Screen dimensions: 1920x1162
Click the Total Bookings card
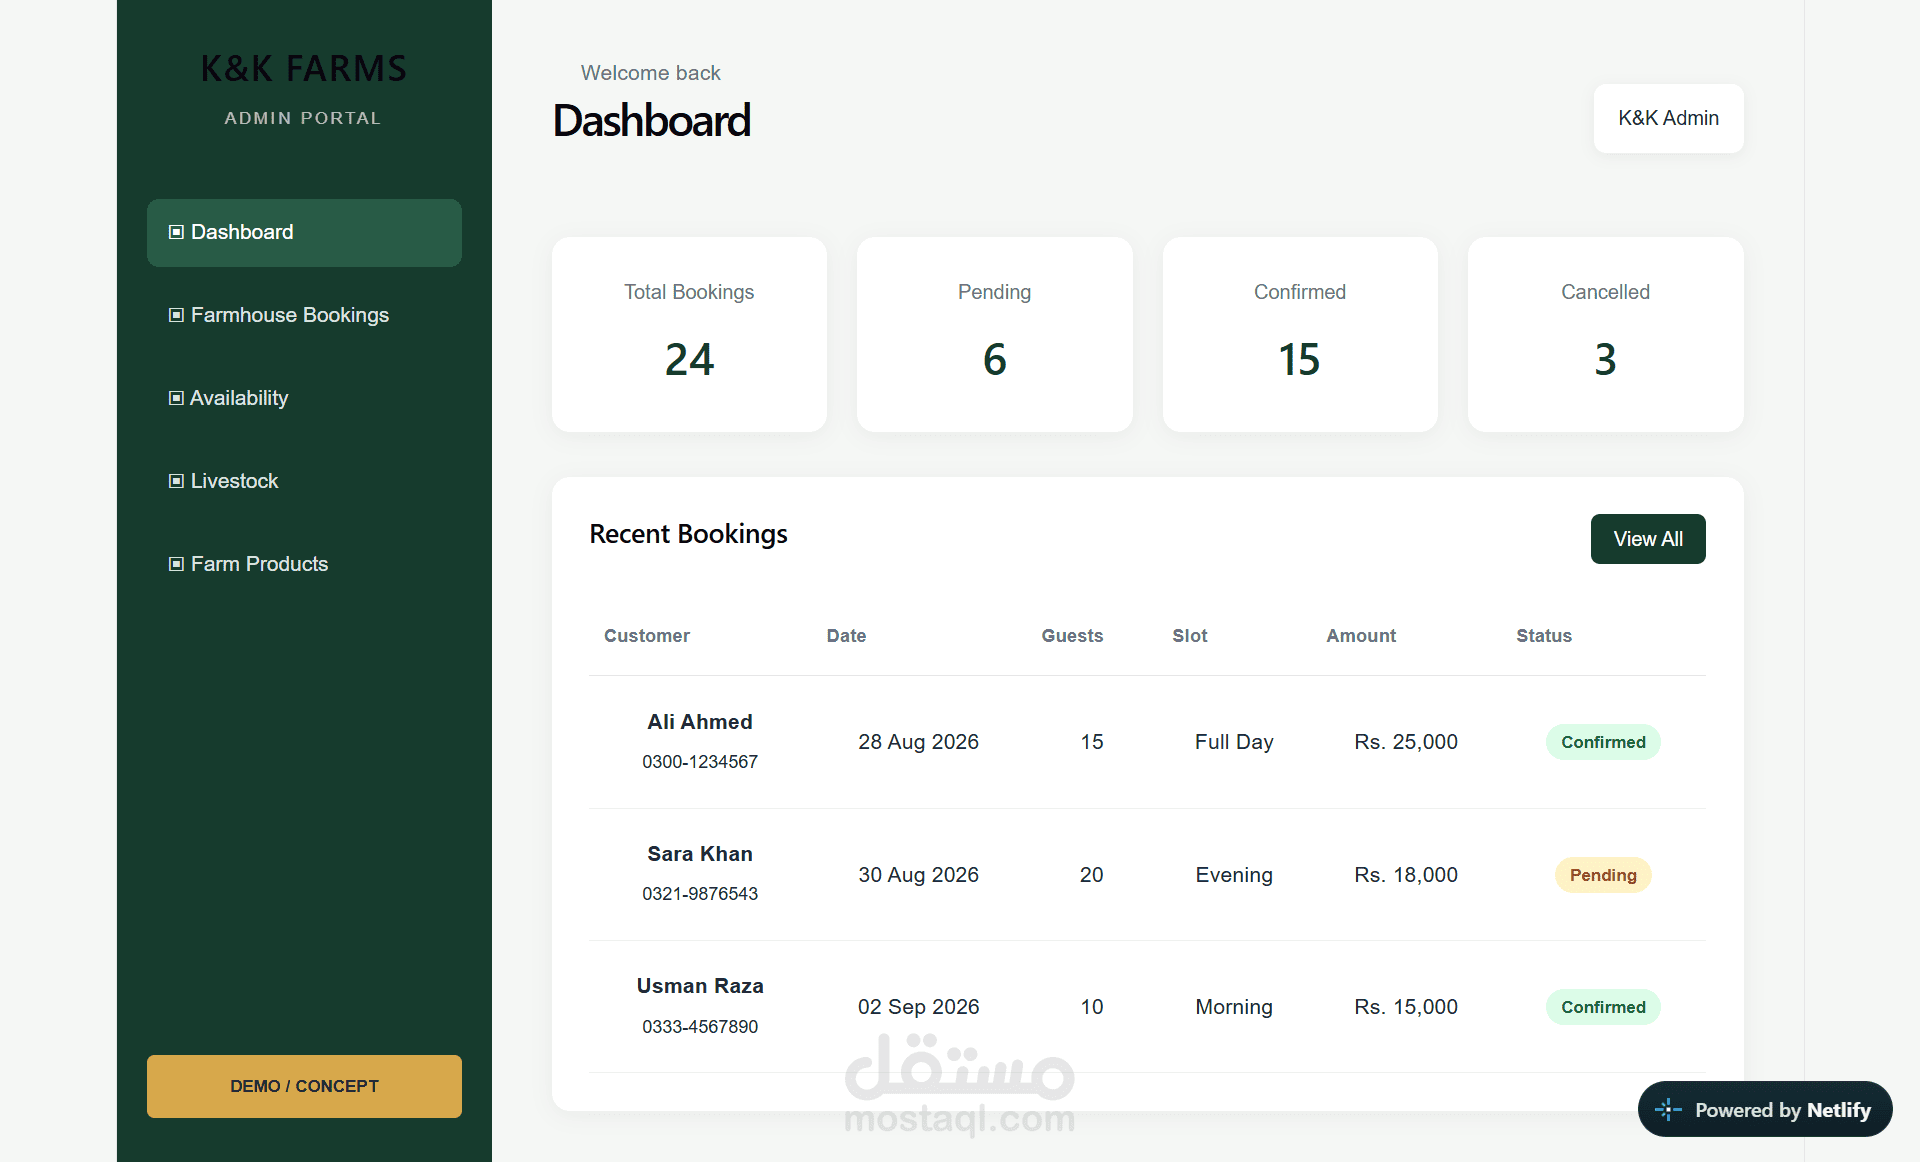pos(689,334)
